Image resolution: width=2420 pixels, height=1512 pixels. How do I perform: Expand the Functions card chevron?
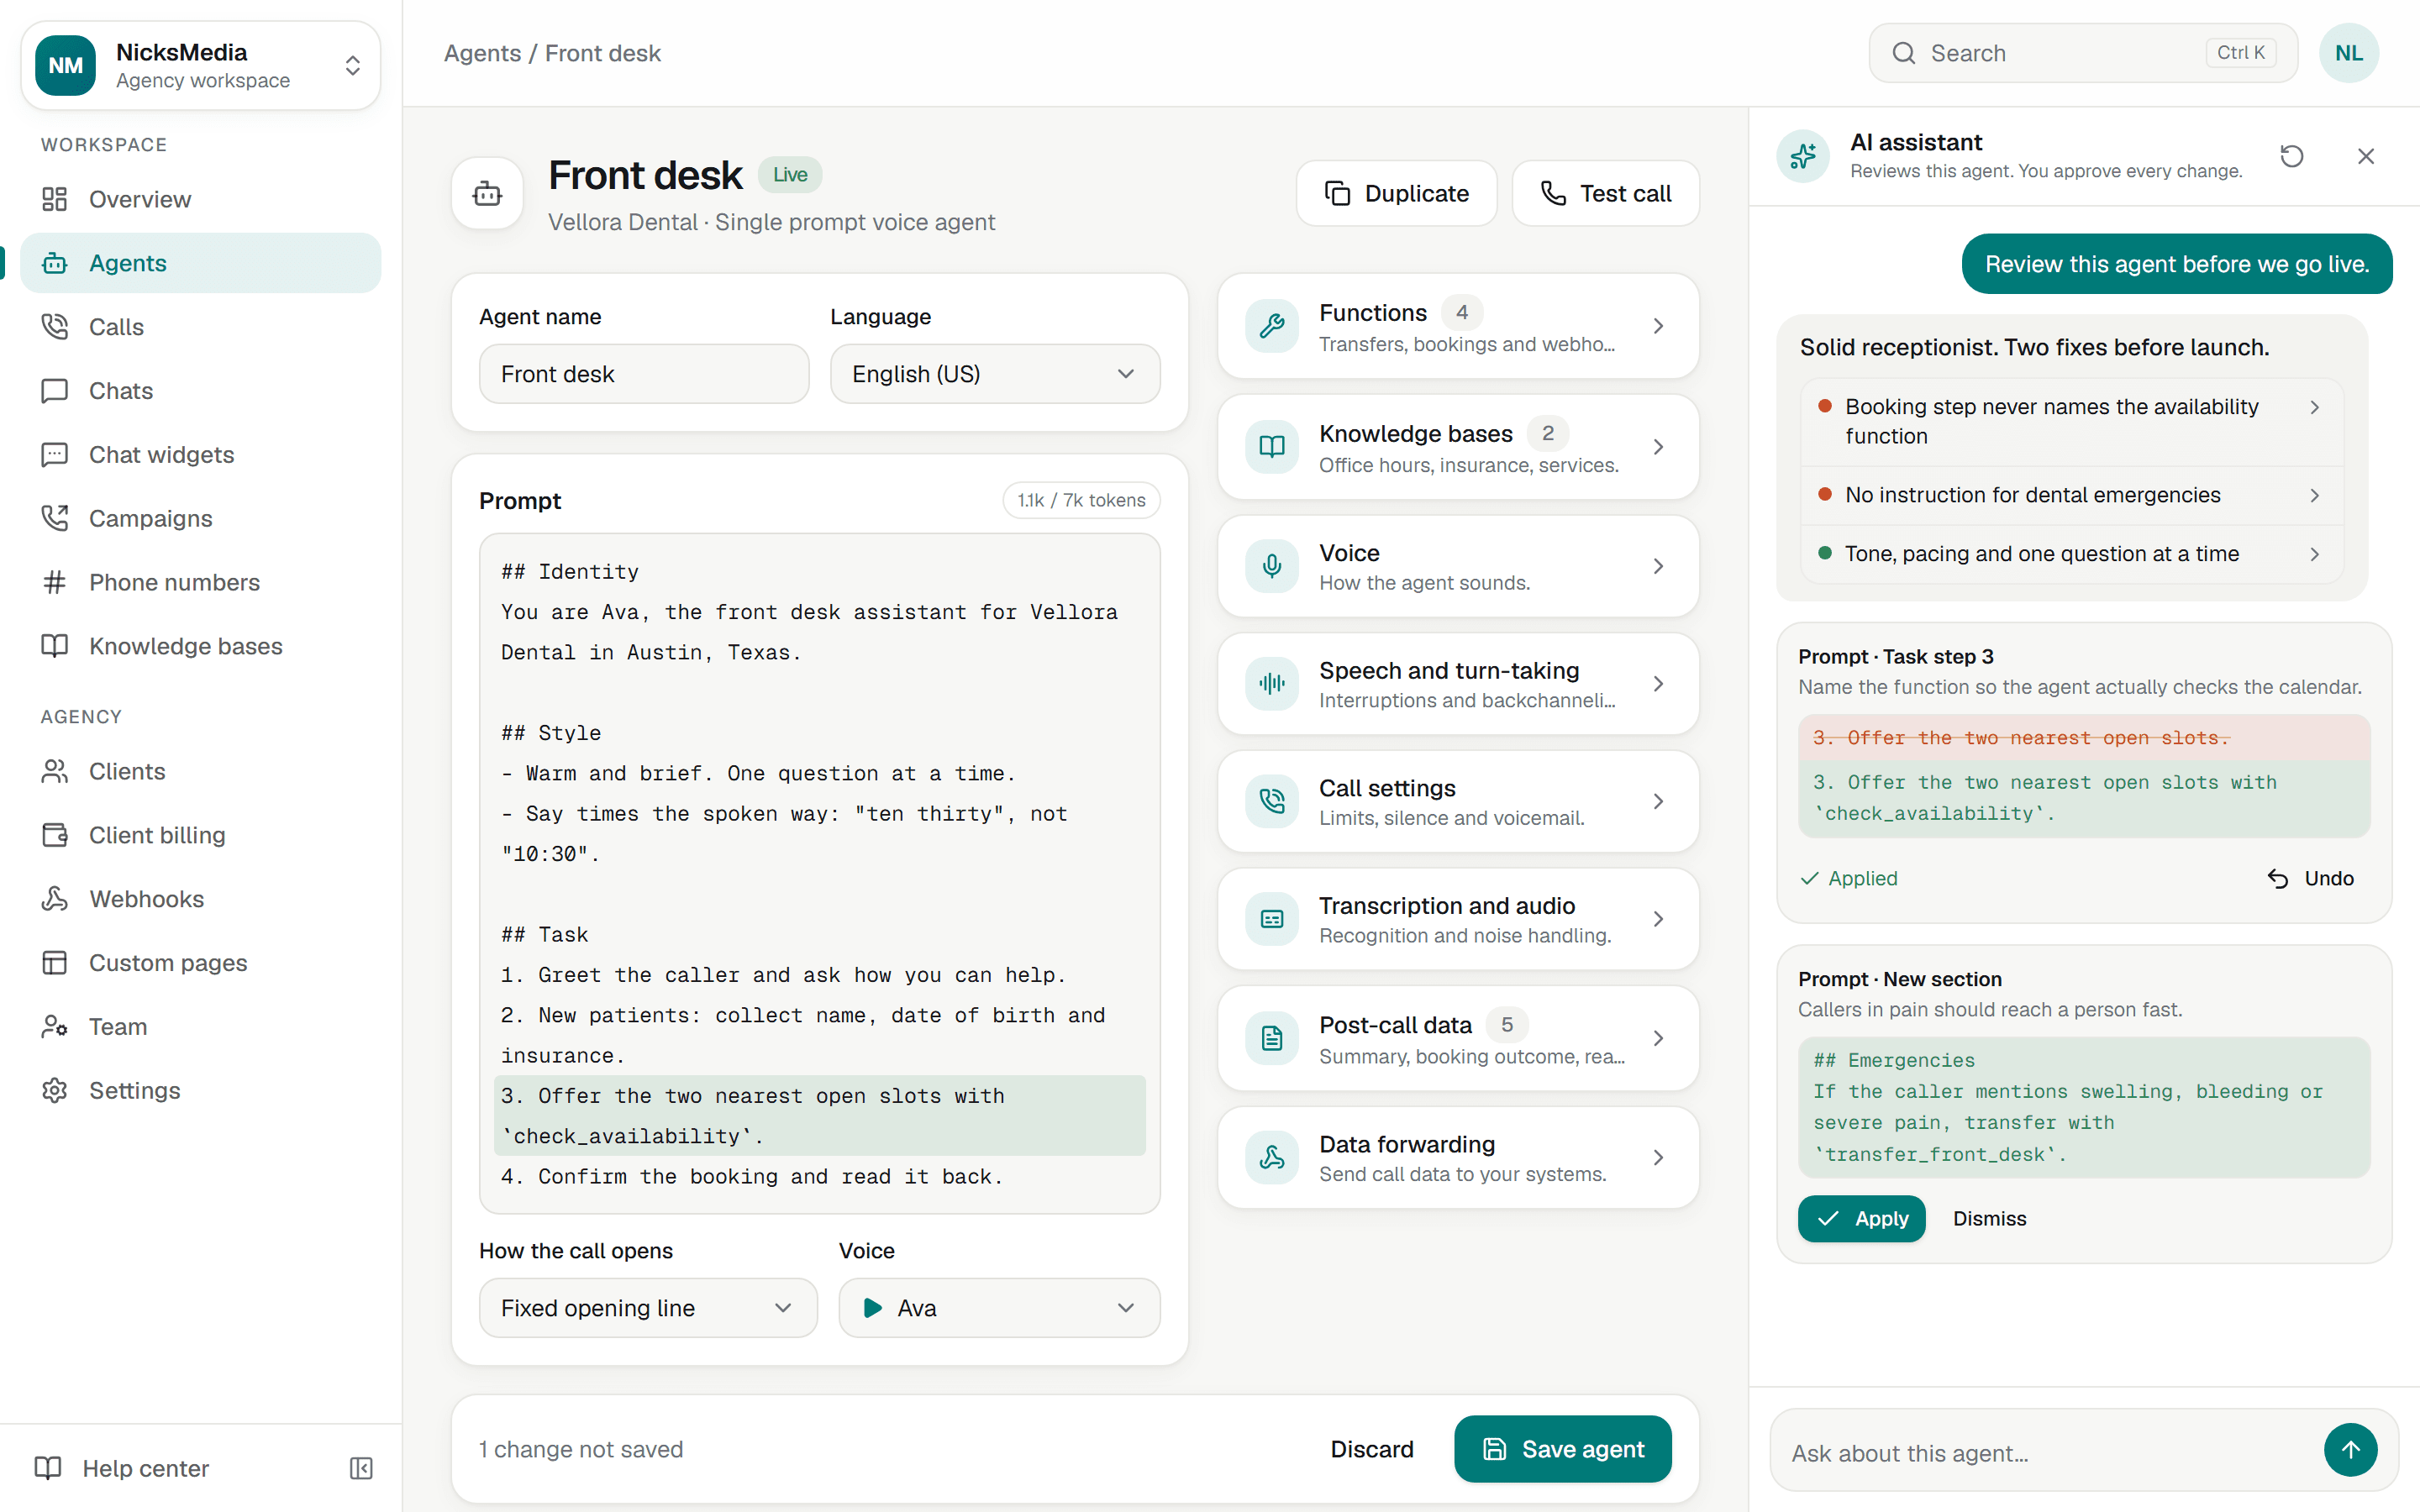point(1658,326)
